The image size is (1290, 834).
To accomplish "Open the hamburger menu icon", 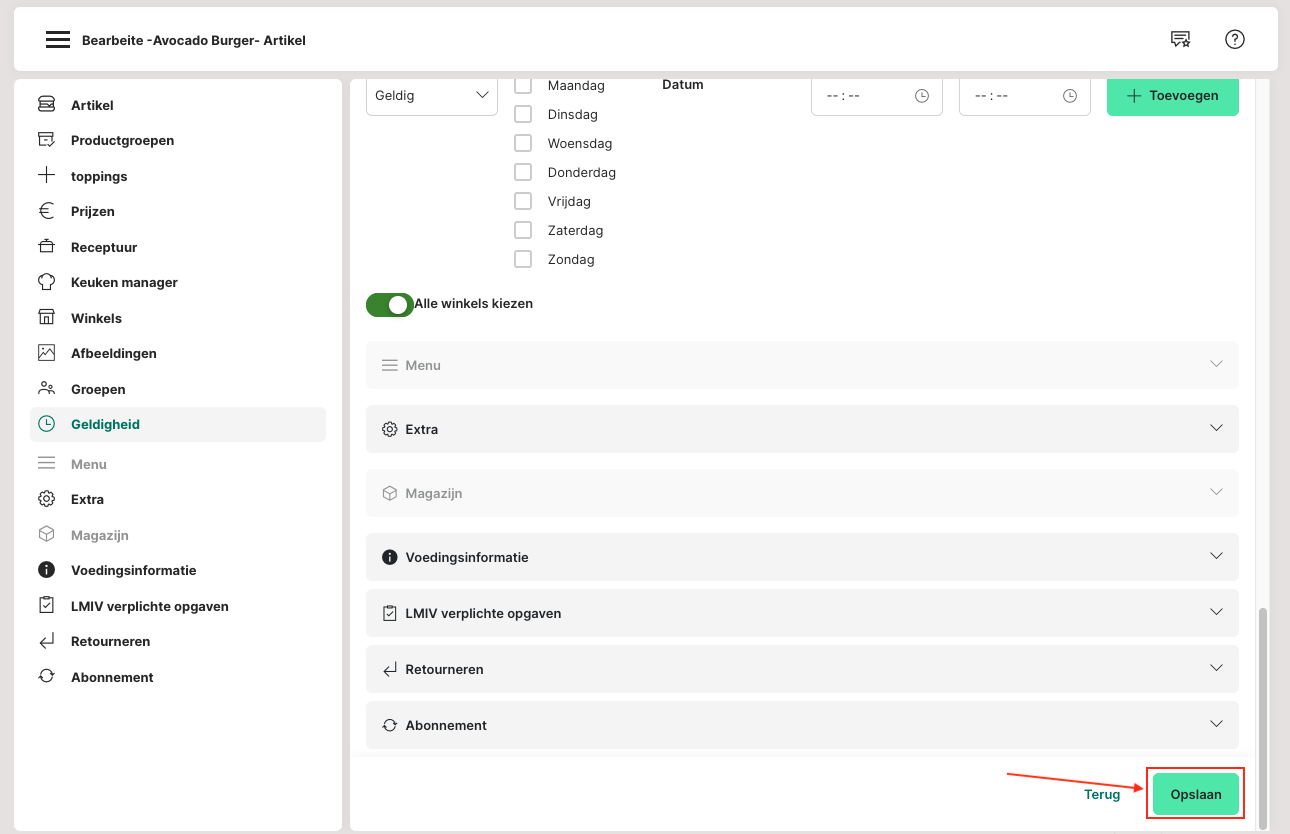I will (58, 40).
